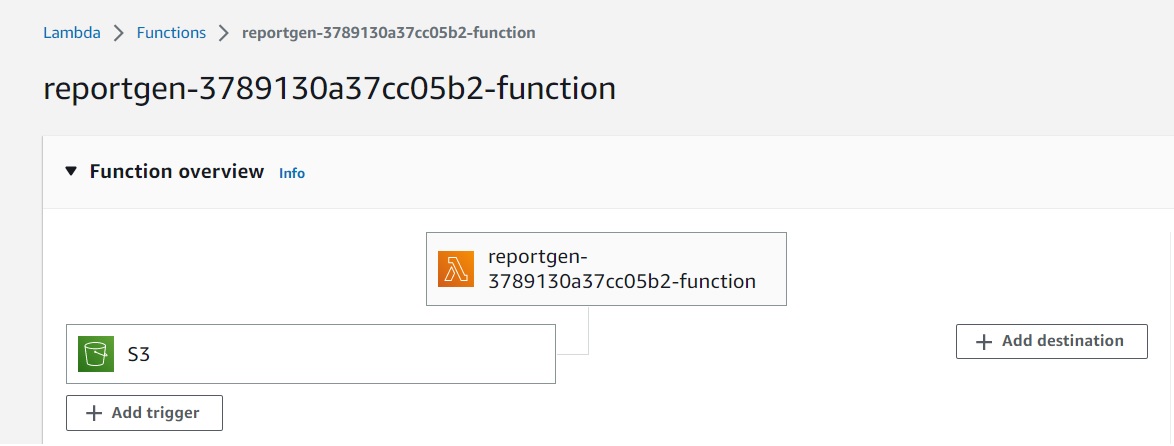Viewport: 1174px width, 446px height.
Task: Click the plus icon in Add destination
Action: 984,341
